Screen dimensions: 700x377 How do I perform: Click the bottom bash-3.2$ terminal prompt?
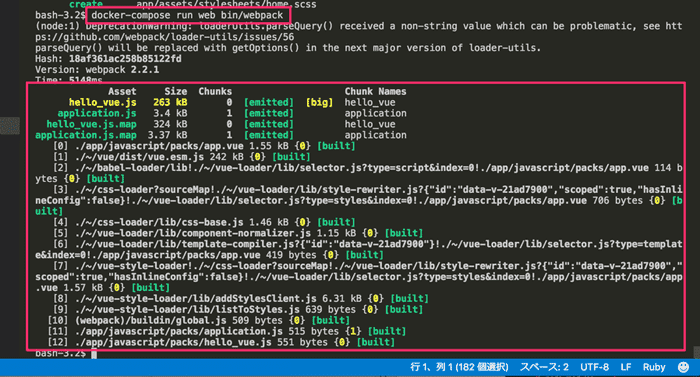(61, 354)
